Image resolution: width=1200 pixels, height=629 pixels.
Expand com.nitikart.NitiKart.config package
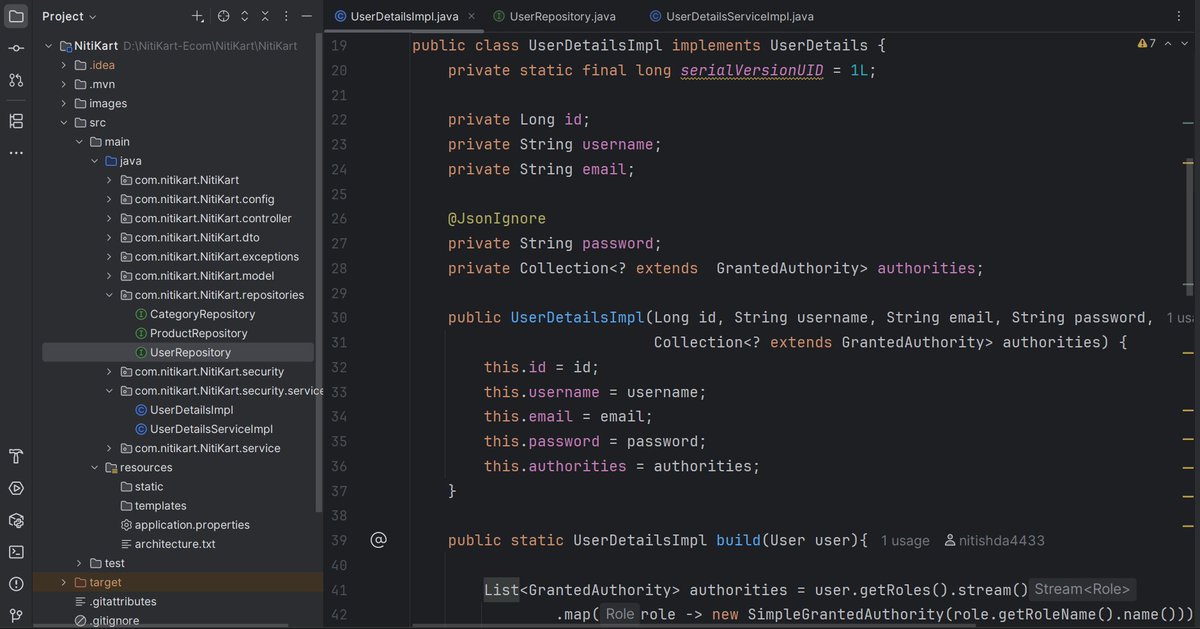coord(110,199)
